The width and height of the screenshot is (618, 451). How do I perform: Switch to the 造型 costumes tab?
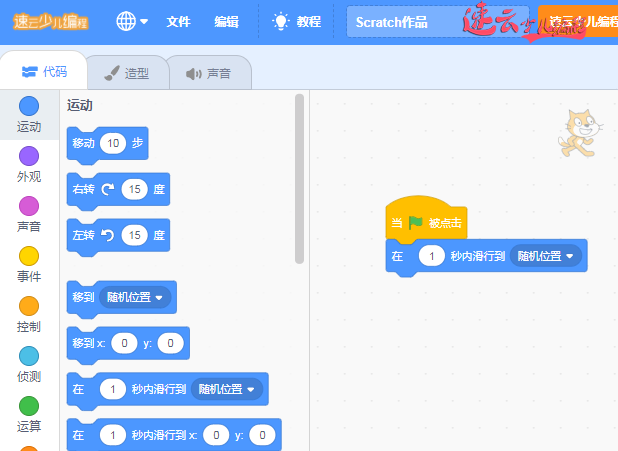click(127, 73)
